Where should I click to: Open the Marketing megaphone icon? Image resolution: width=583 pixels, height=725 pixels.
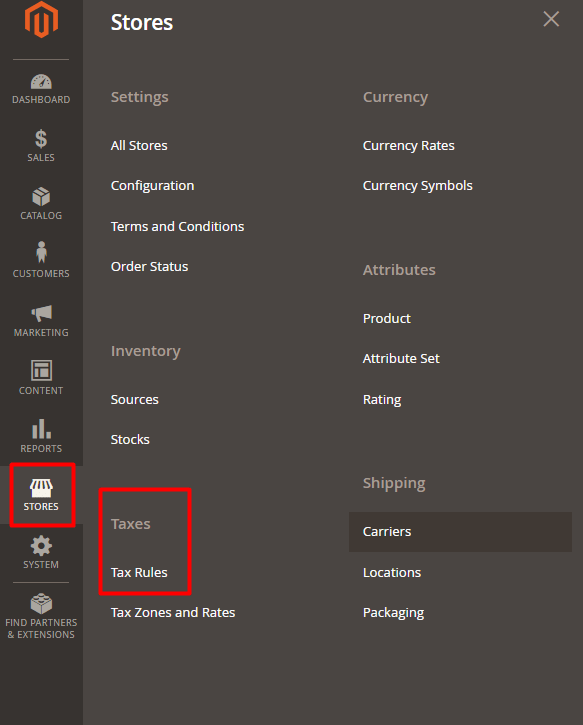41,313
